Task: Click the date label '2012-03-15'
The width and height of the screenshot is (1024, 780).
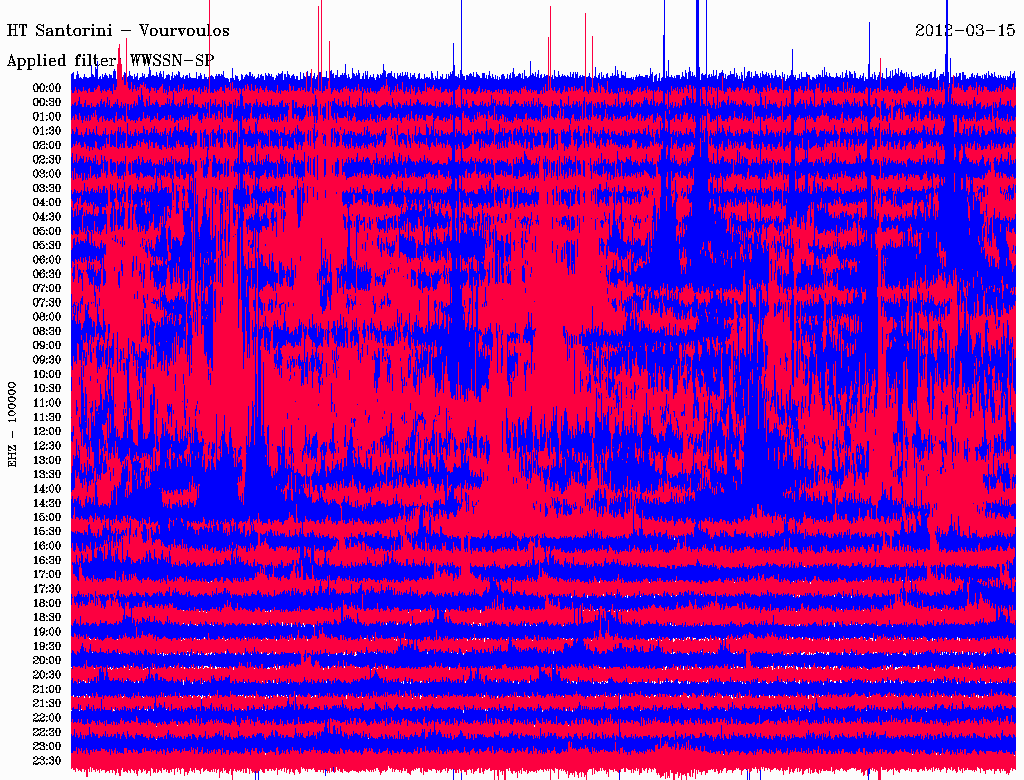Action: (x=965, y=30)
